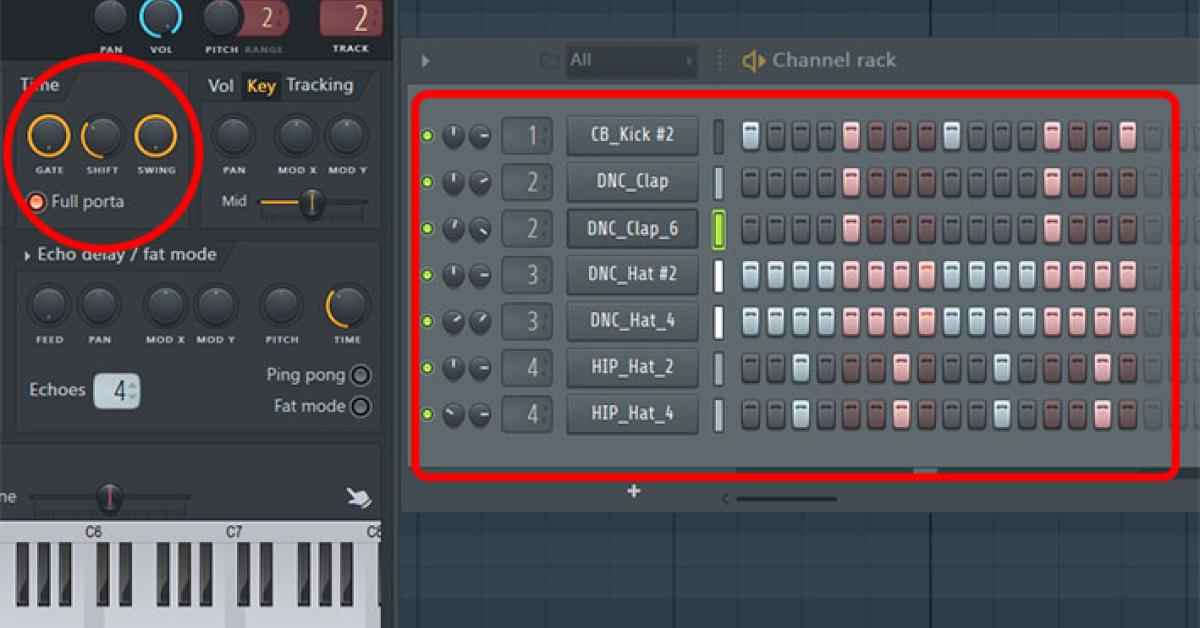Open the Time tab
The image size is (1200, 628).
click(40, 85)
